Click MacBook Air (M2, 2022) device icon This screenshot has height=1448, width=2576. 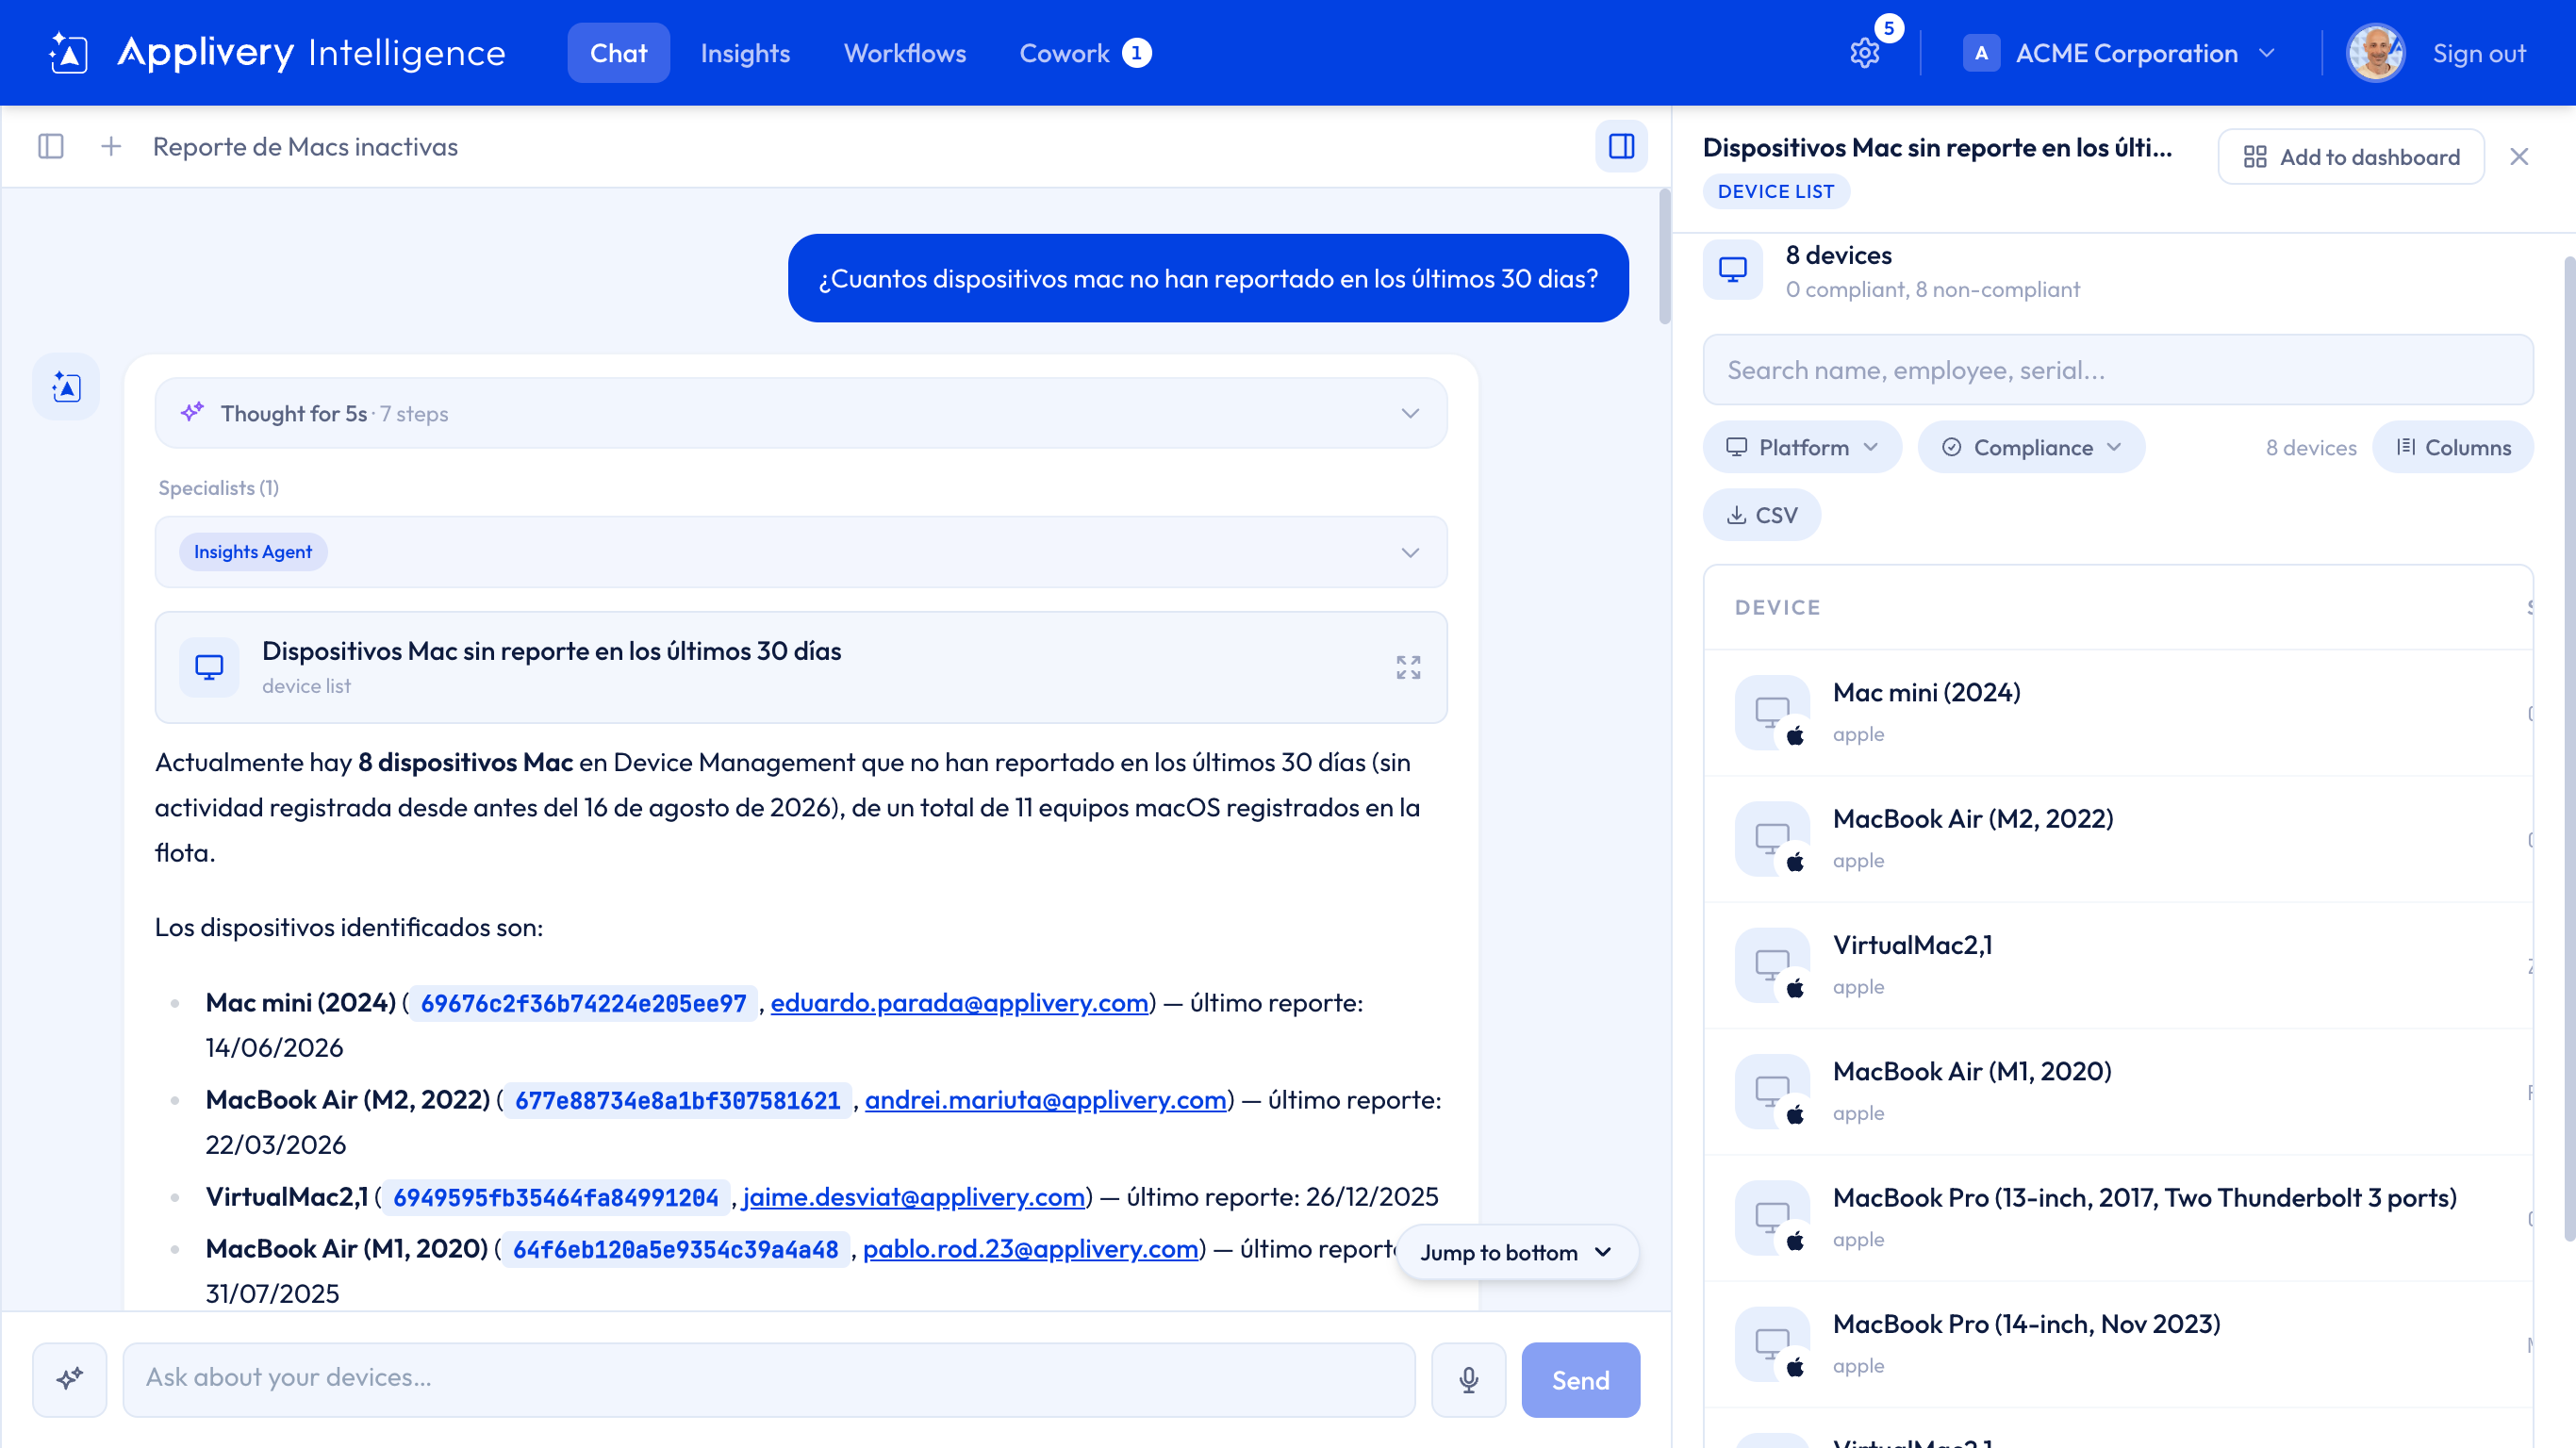click(1772, 839)
